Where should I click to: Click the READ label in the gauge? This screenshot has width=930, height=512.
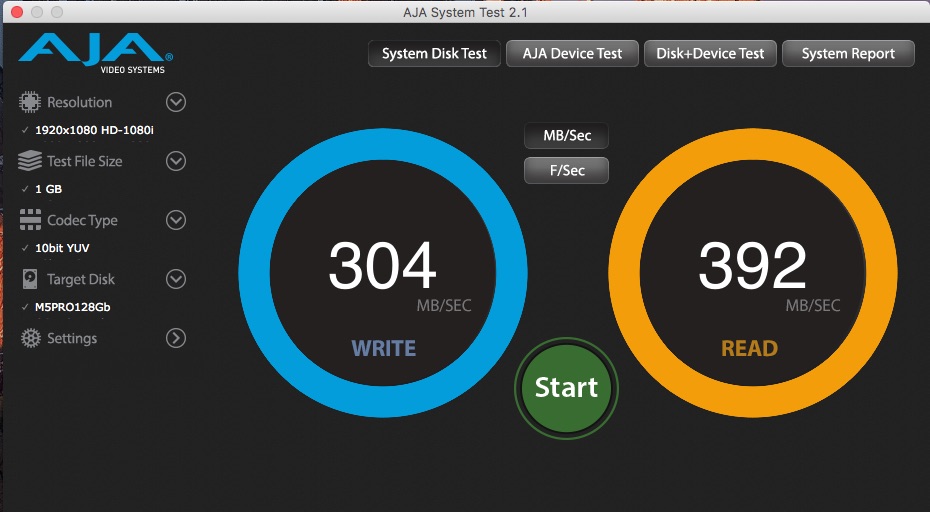[x=749, y=348]
